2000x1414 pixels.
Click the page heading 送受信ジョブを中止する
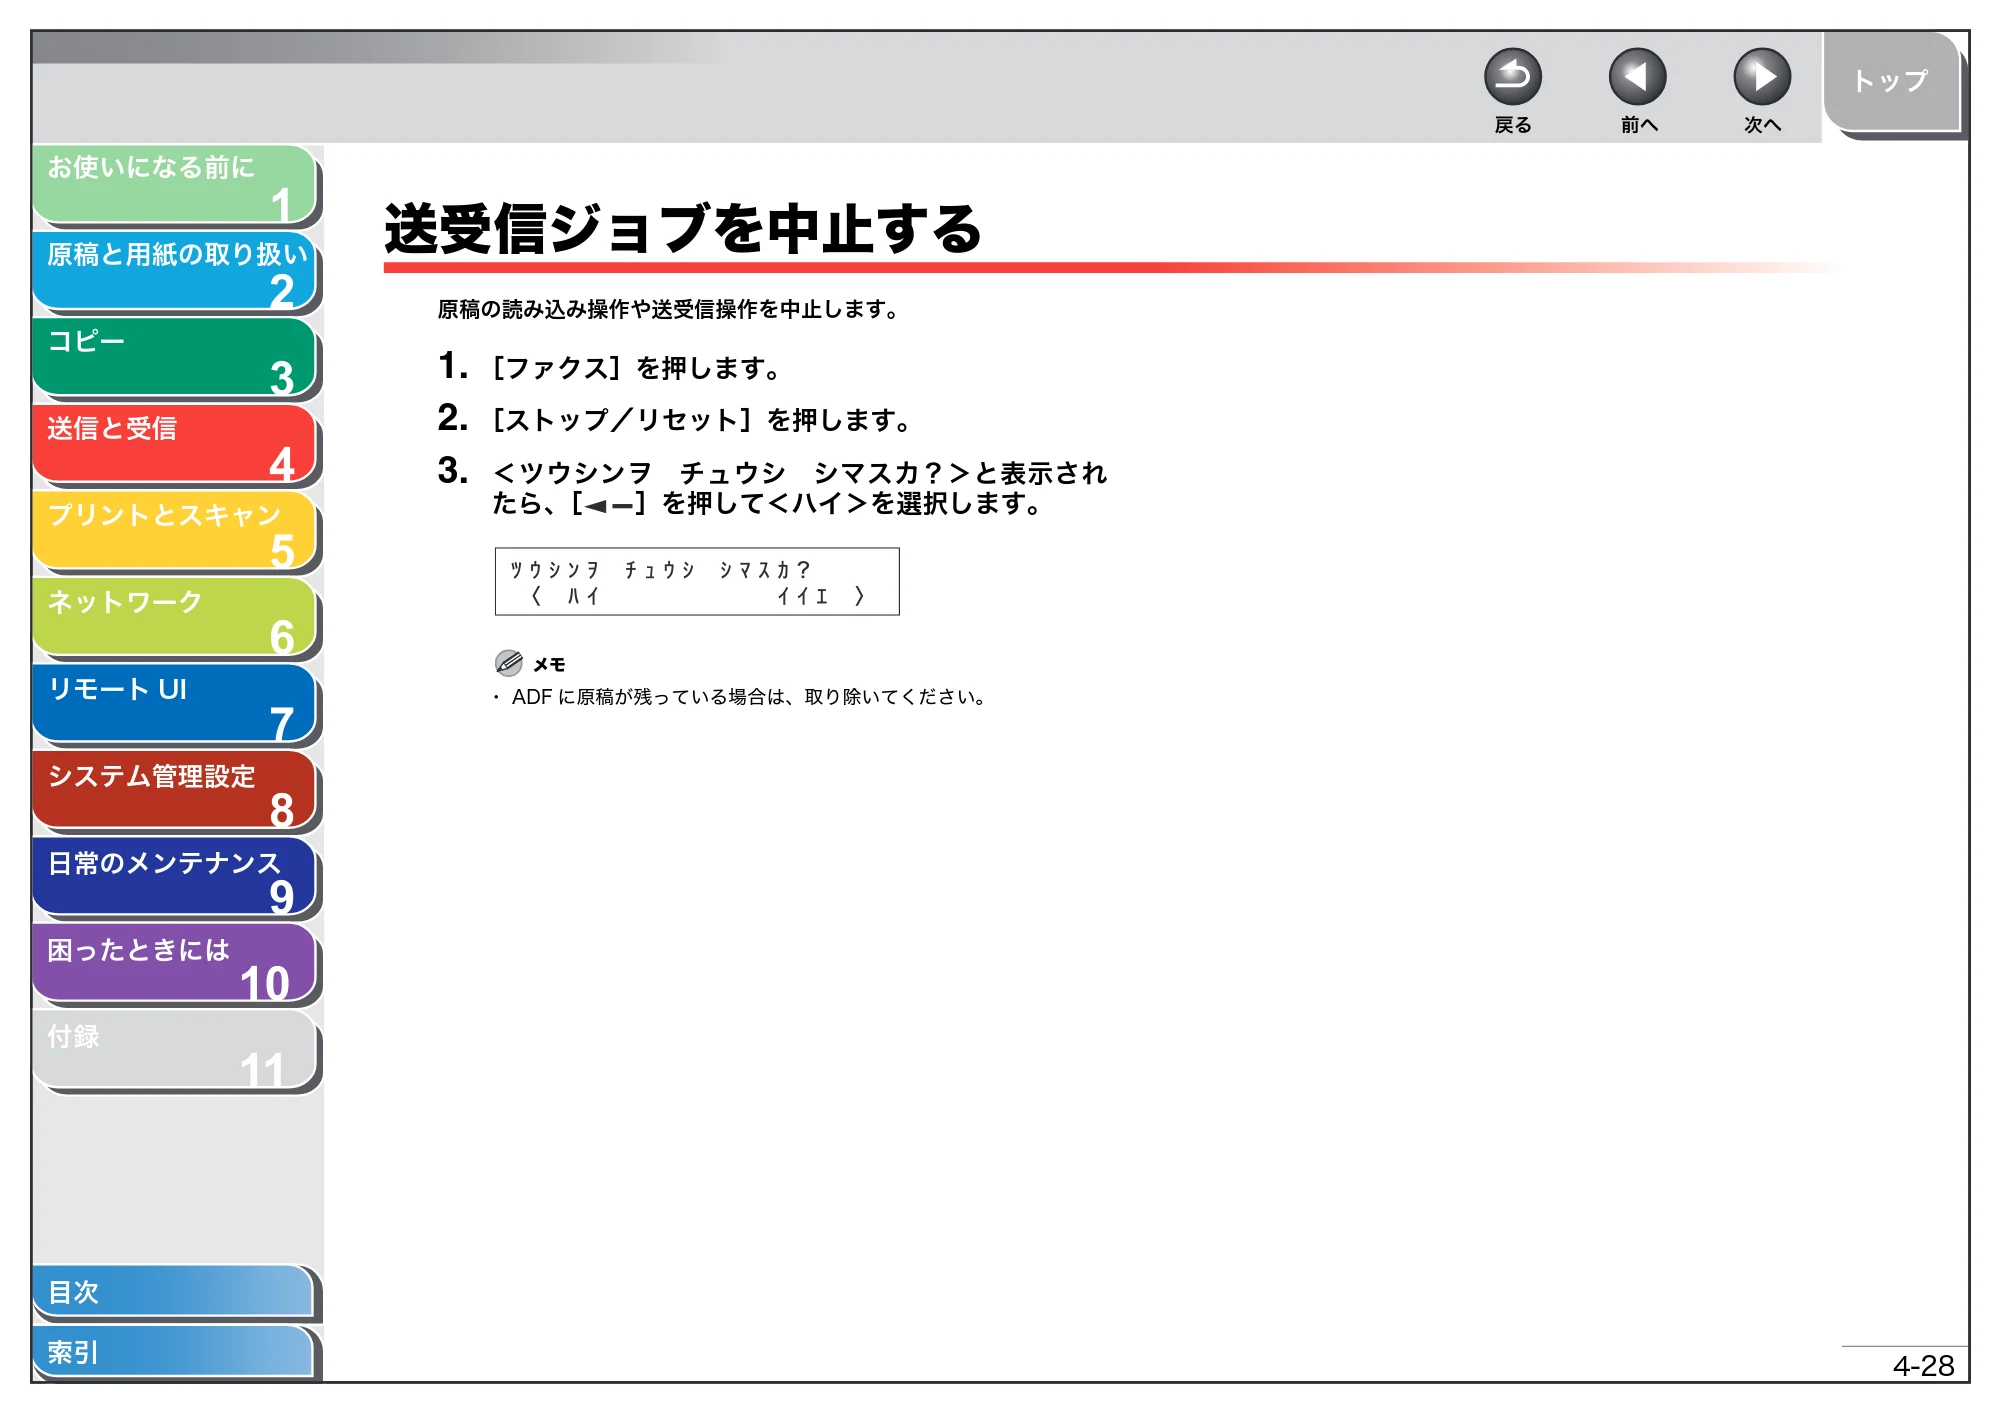683,229
